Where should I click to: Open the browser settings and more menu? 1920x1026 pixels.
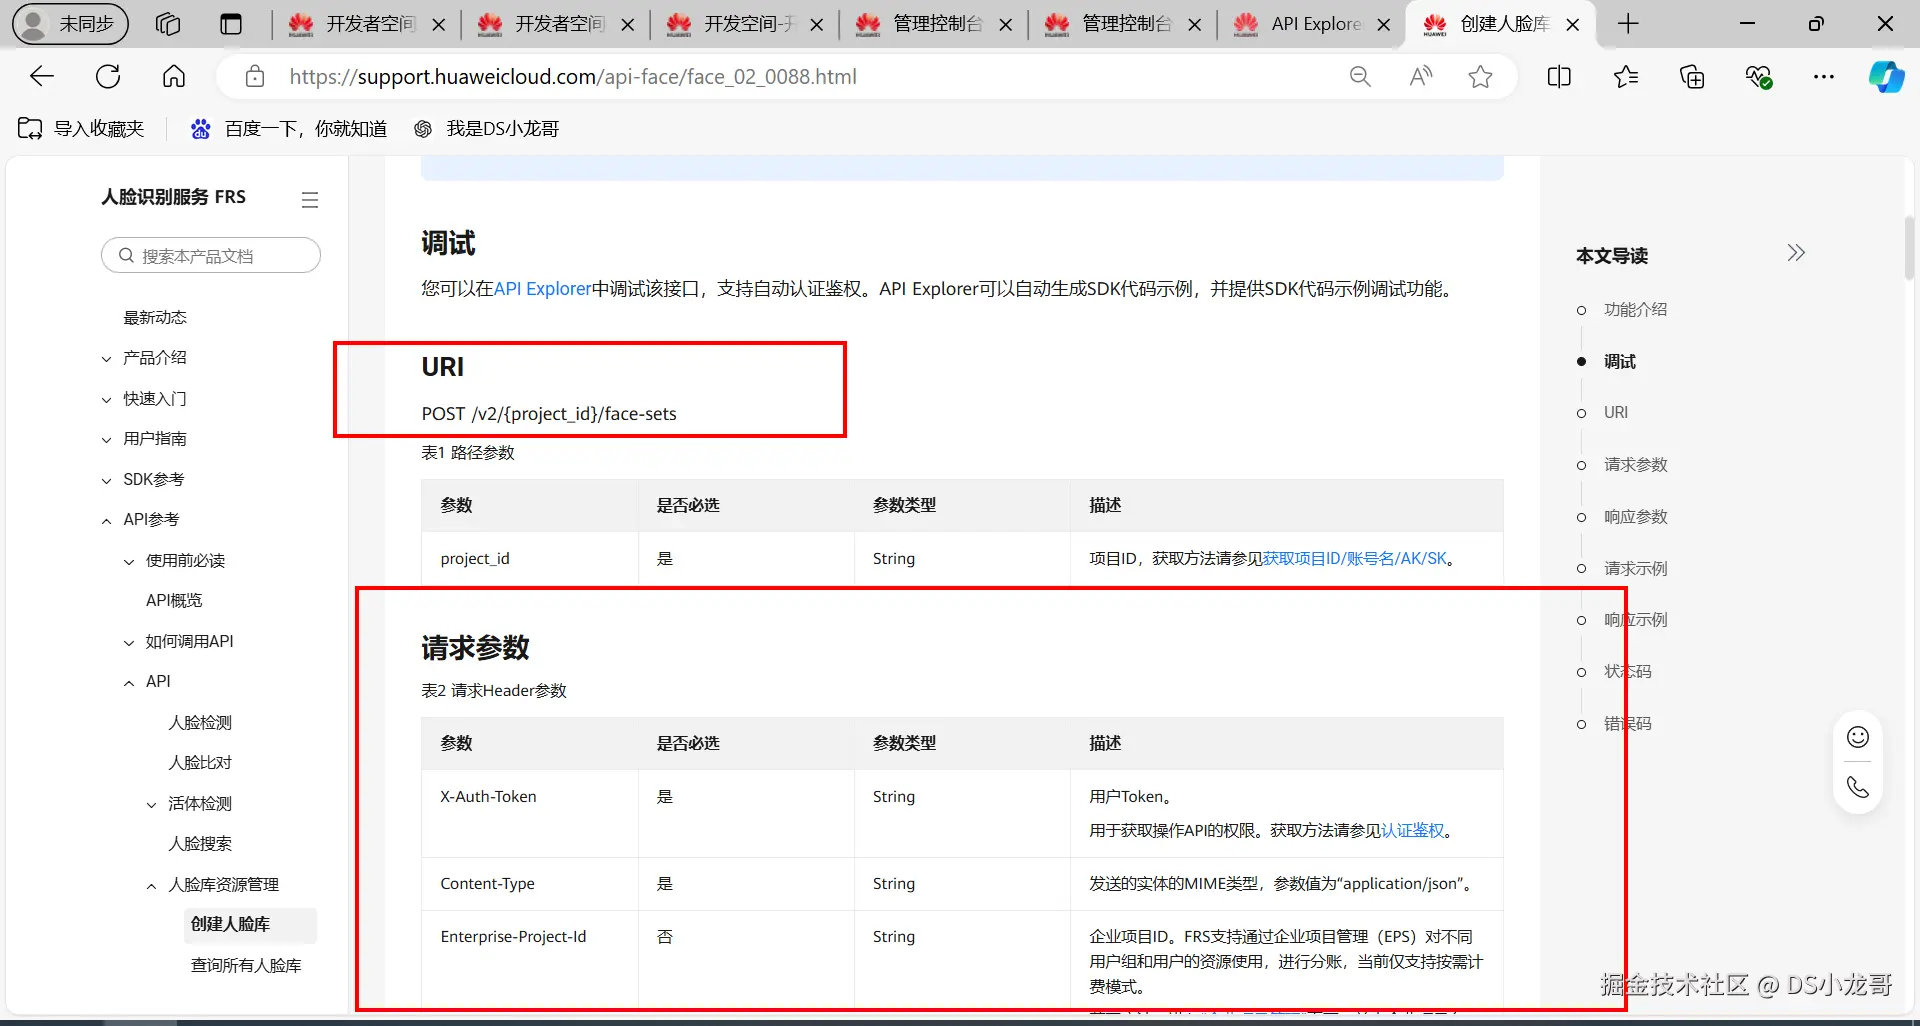[x=1824, y=76]
